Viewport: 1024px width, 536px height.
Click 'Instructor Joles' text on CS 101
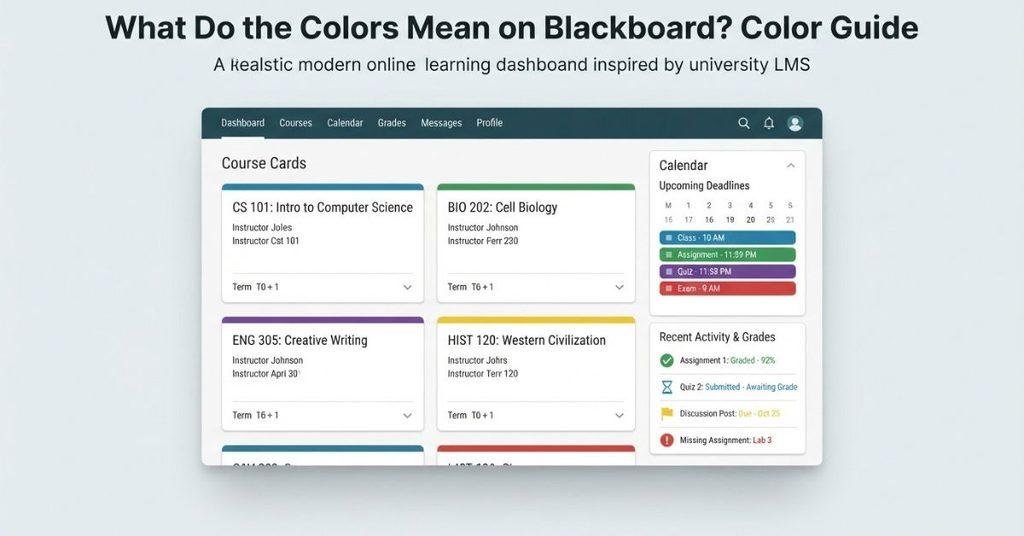coord(262,228)
